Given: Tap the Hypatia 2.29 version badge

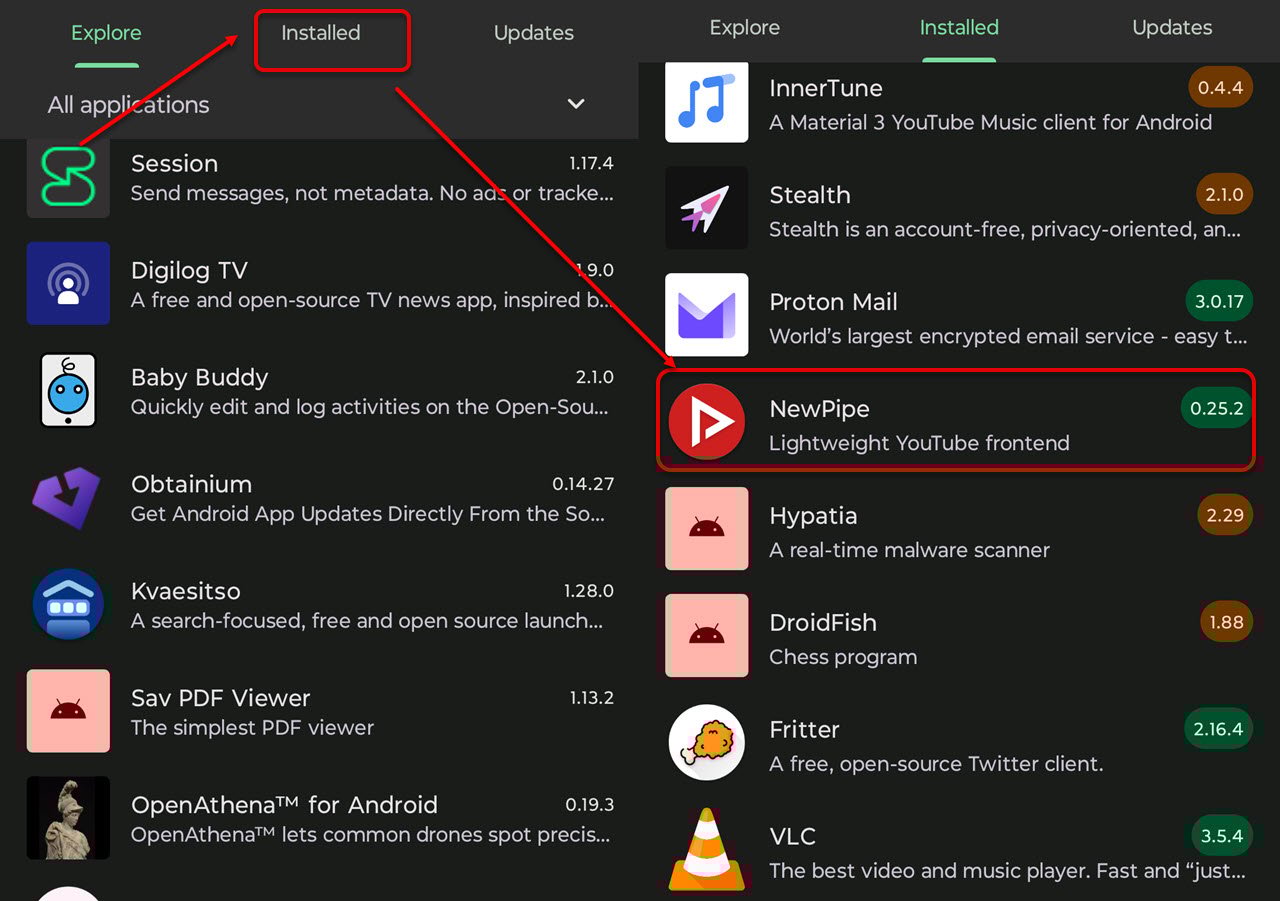Looking at the screenshot, I should click(x=1224, y=516).
